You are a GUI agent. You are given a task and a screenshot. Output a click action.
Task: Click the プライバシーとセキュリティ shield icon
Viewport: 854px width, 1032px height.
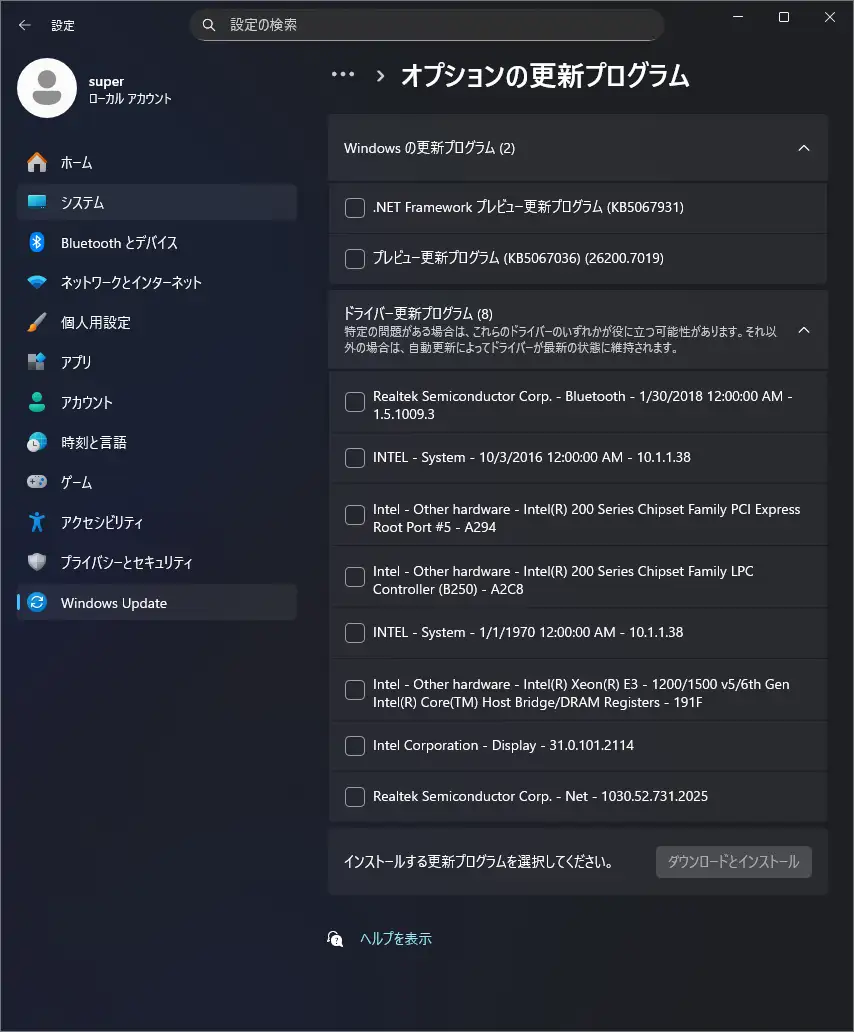tap(37, 562)
